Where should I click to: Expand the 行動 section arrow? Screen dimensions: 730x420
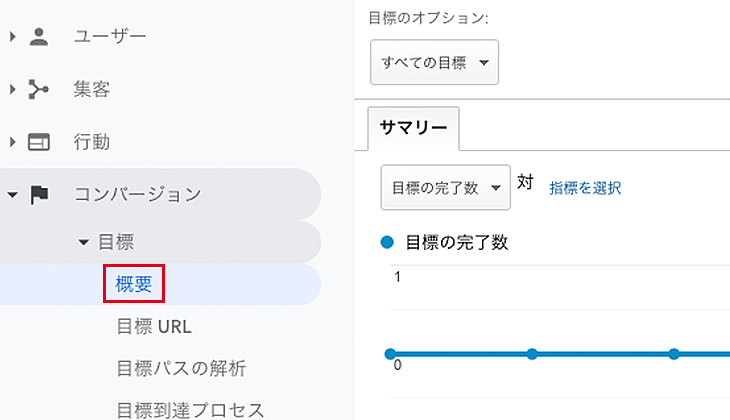click(x=13, y=142)
